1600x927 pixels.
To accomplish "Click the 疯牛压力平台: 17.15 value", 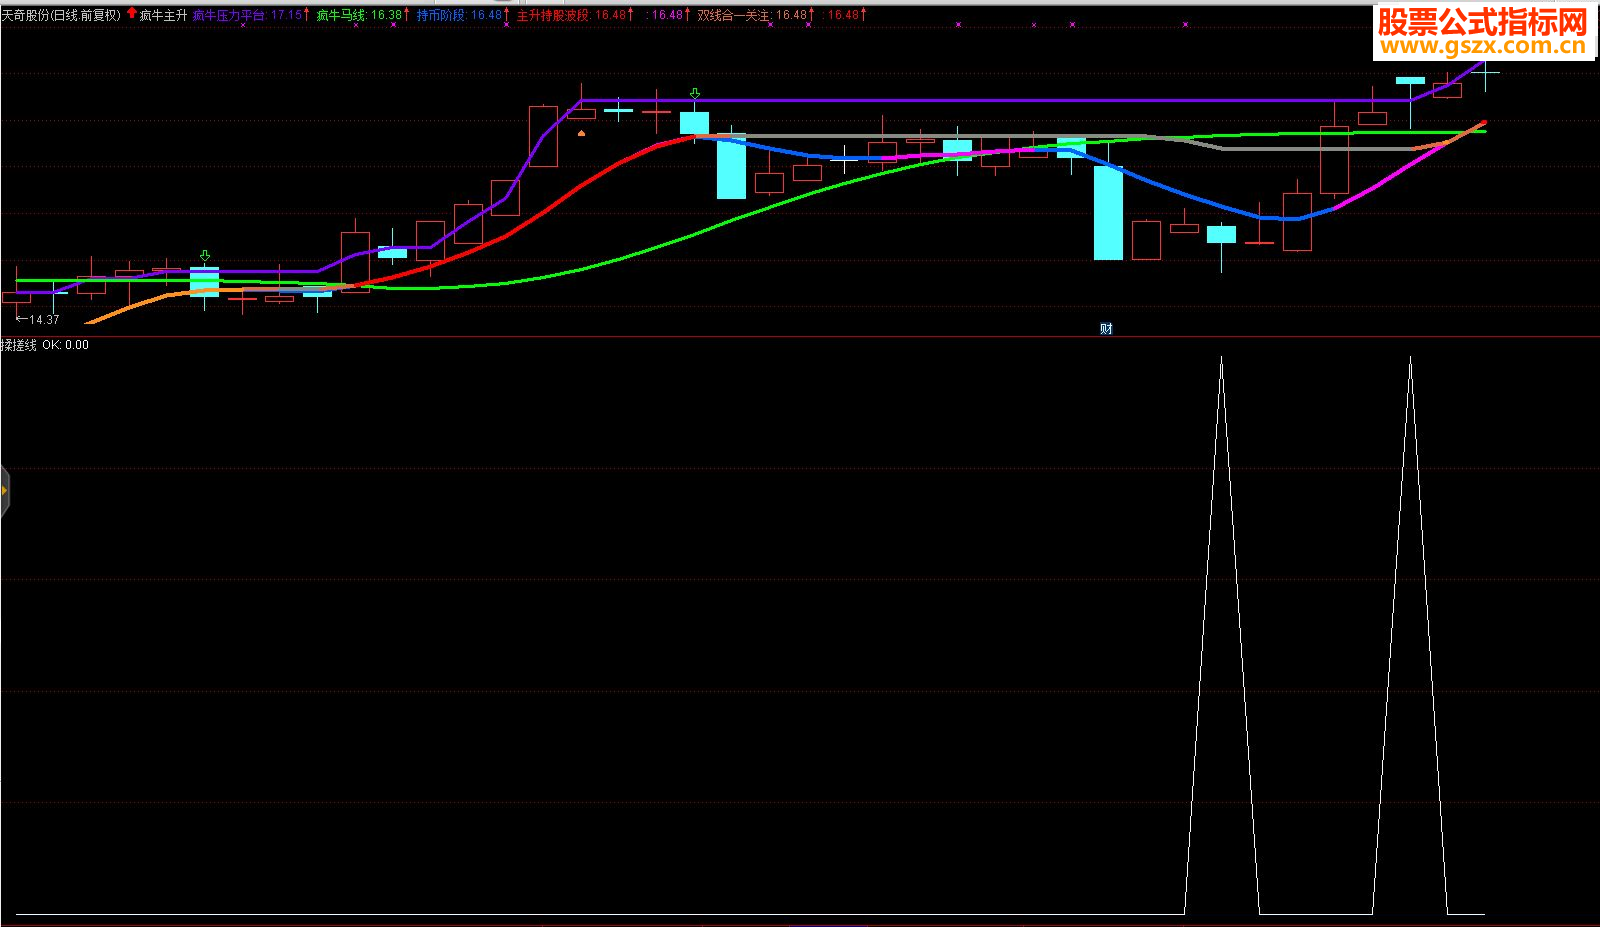I will coord(248,15).
